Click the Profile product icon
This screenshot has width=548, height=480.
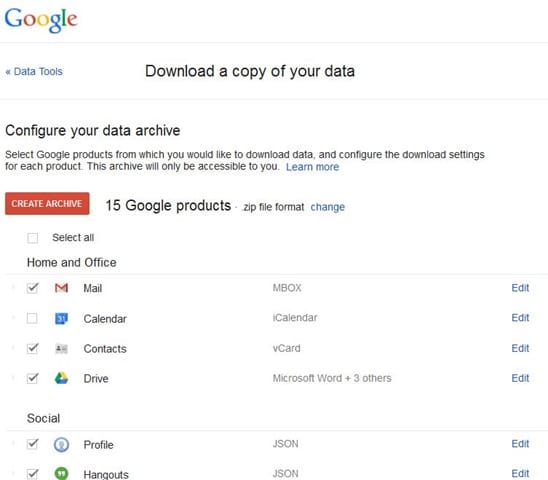click(x=62, y=445)
